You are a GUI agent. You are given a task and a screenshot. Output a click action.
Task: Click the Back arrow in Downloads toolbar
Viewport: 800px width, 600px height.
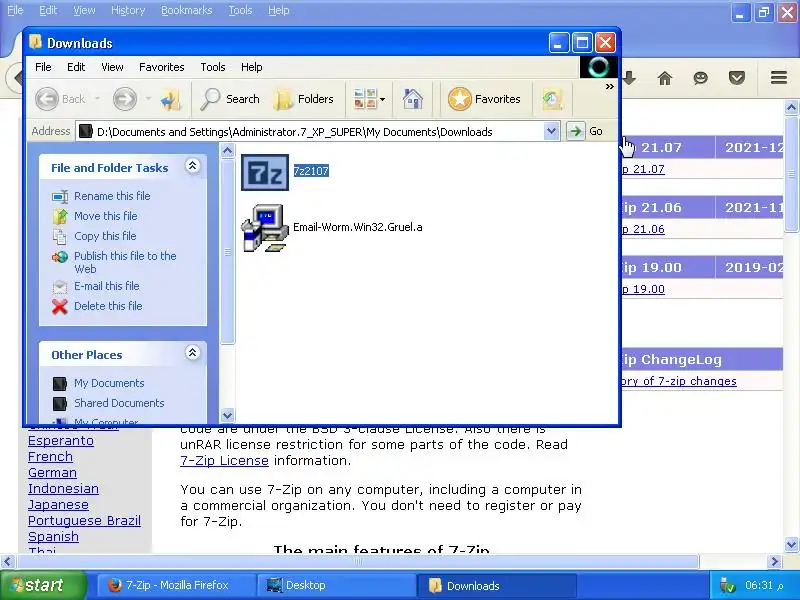pyautogui.click(x=47, y=99)
